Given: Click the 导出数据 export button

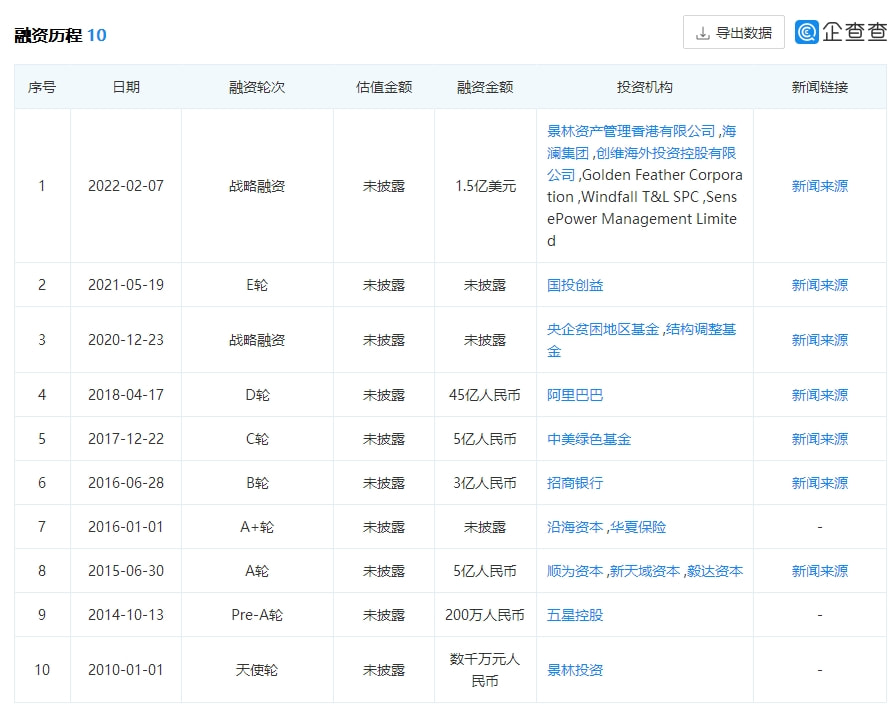Looking at the screenshot, I should coord(733,32).
